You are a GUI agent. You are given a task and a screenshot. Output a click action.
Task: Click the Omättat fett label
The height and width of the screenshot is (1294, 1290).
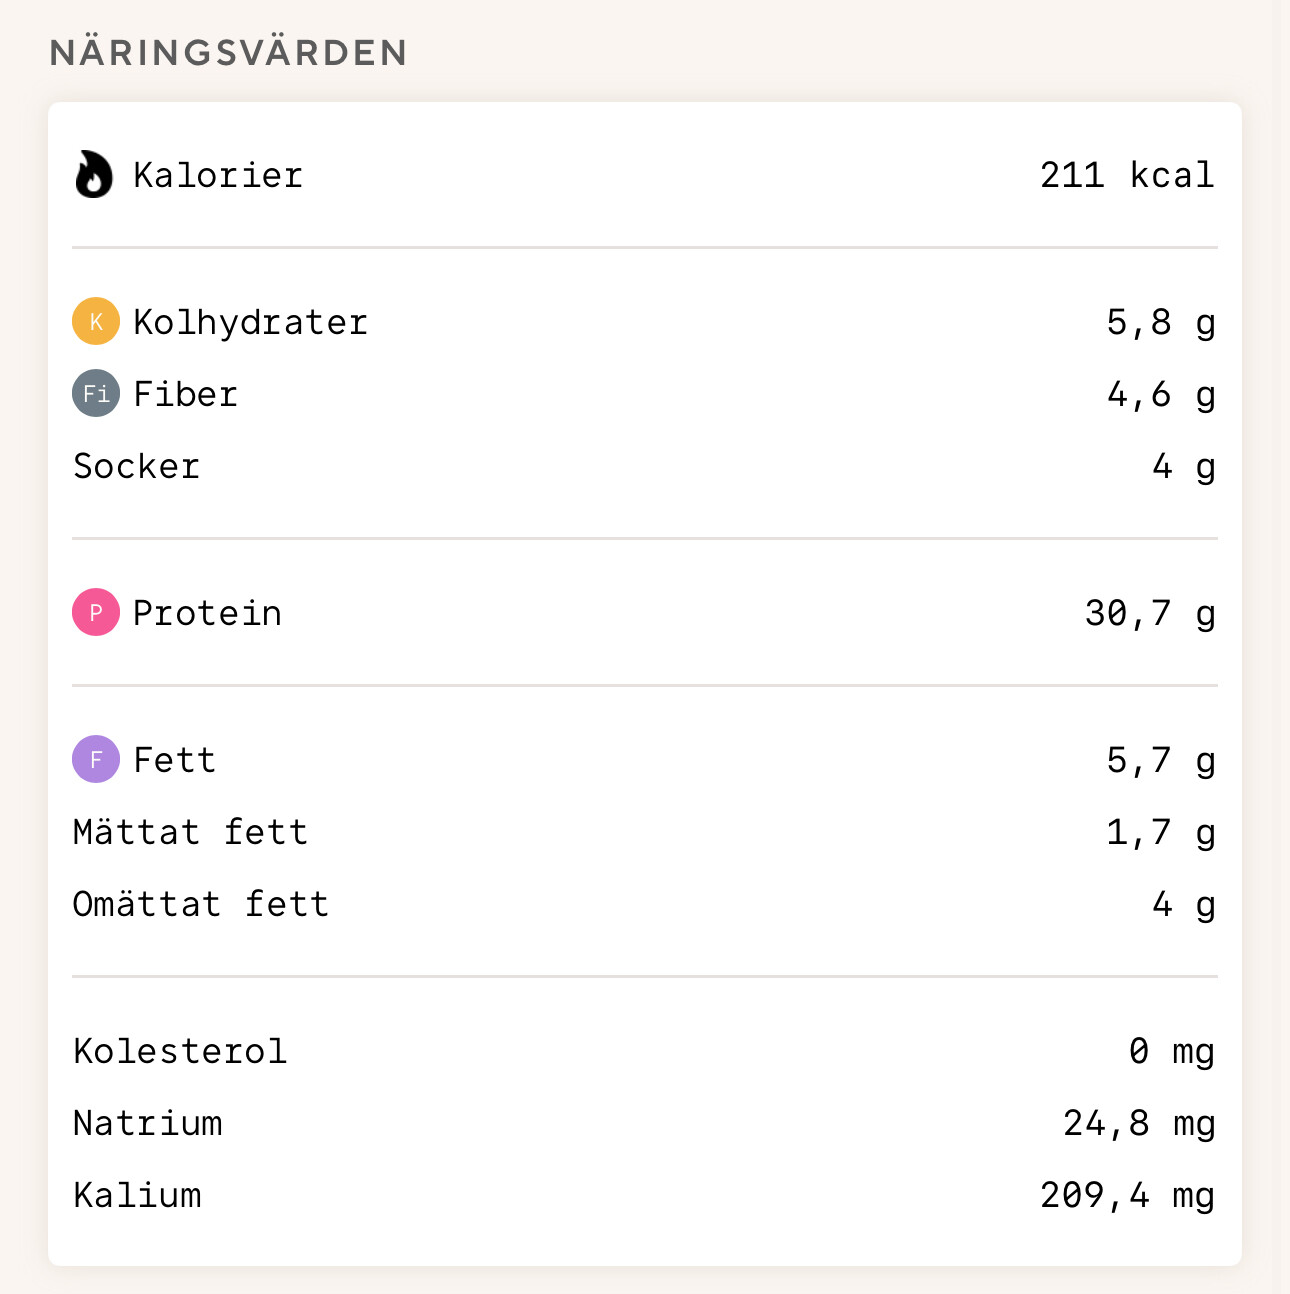201,904
